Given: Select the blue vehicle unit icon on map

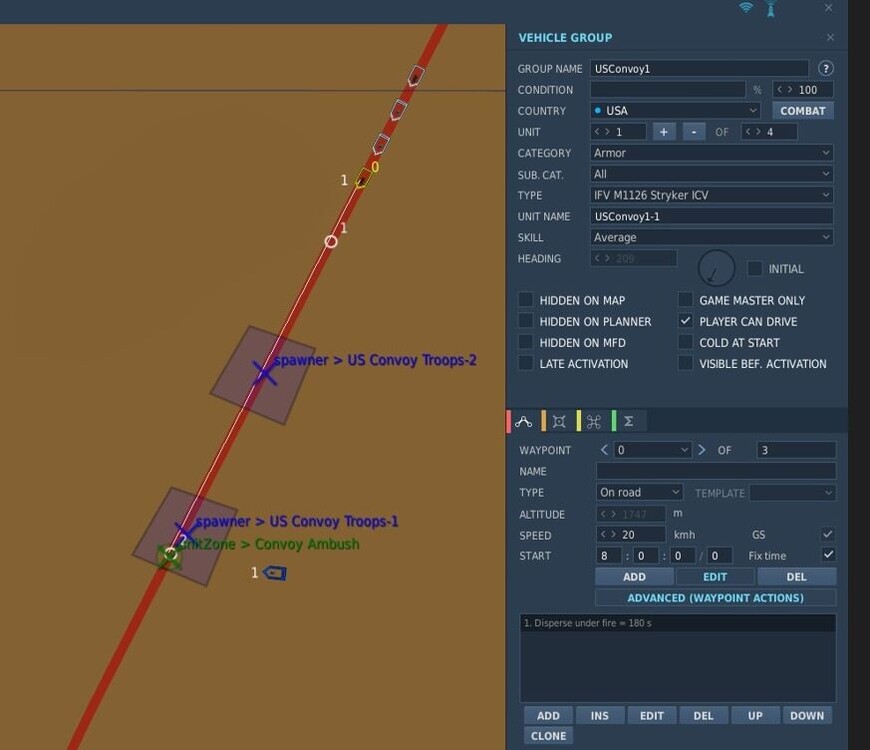Looking at the screenshot, I should click(x=275, y=572).
